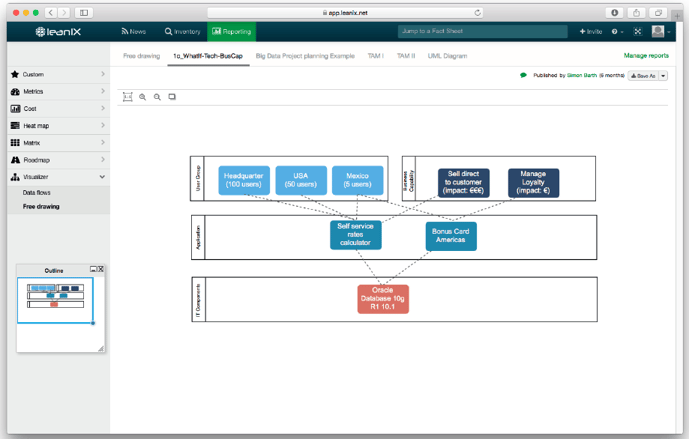Click the Safari back button
The image size is (689, 439).
(51, 13)
